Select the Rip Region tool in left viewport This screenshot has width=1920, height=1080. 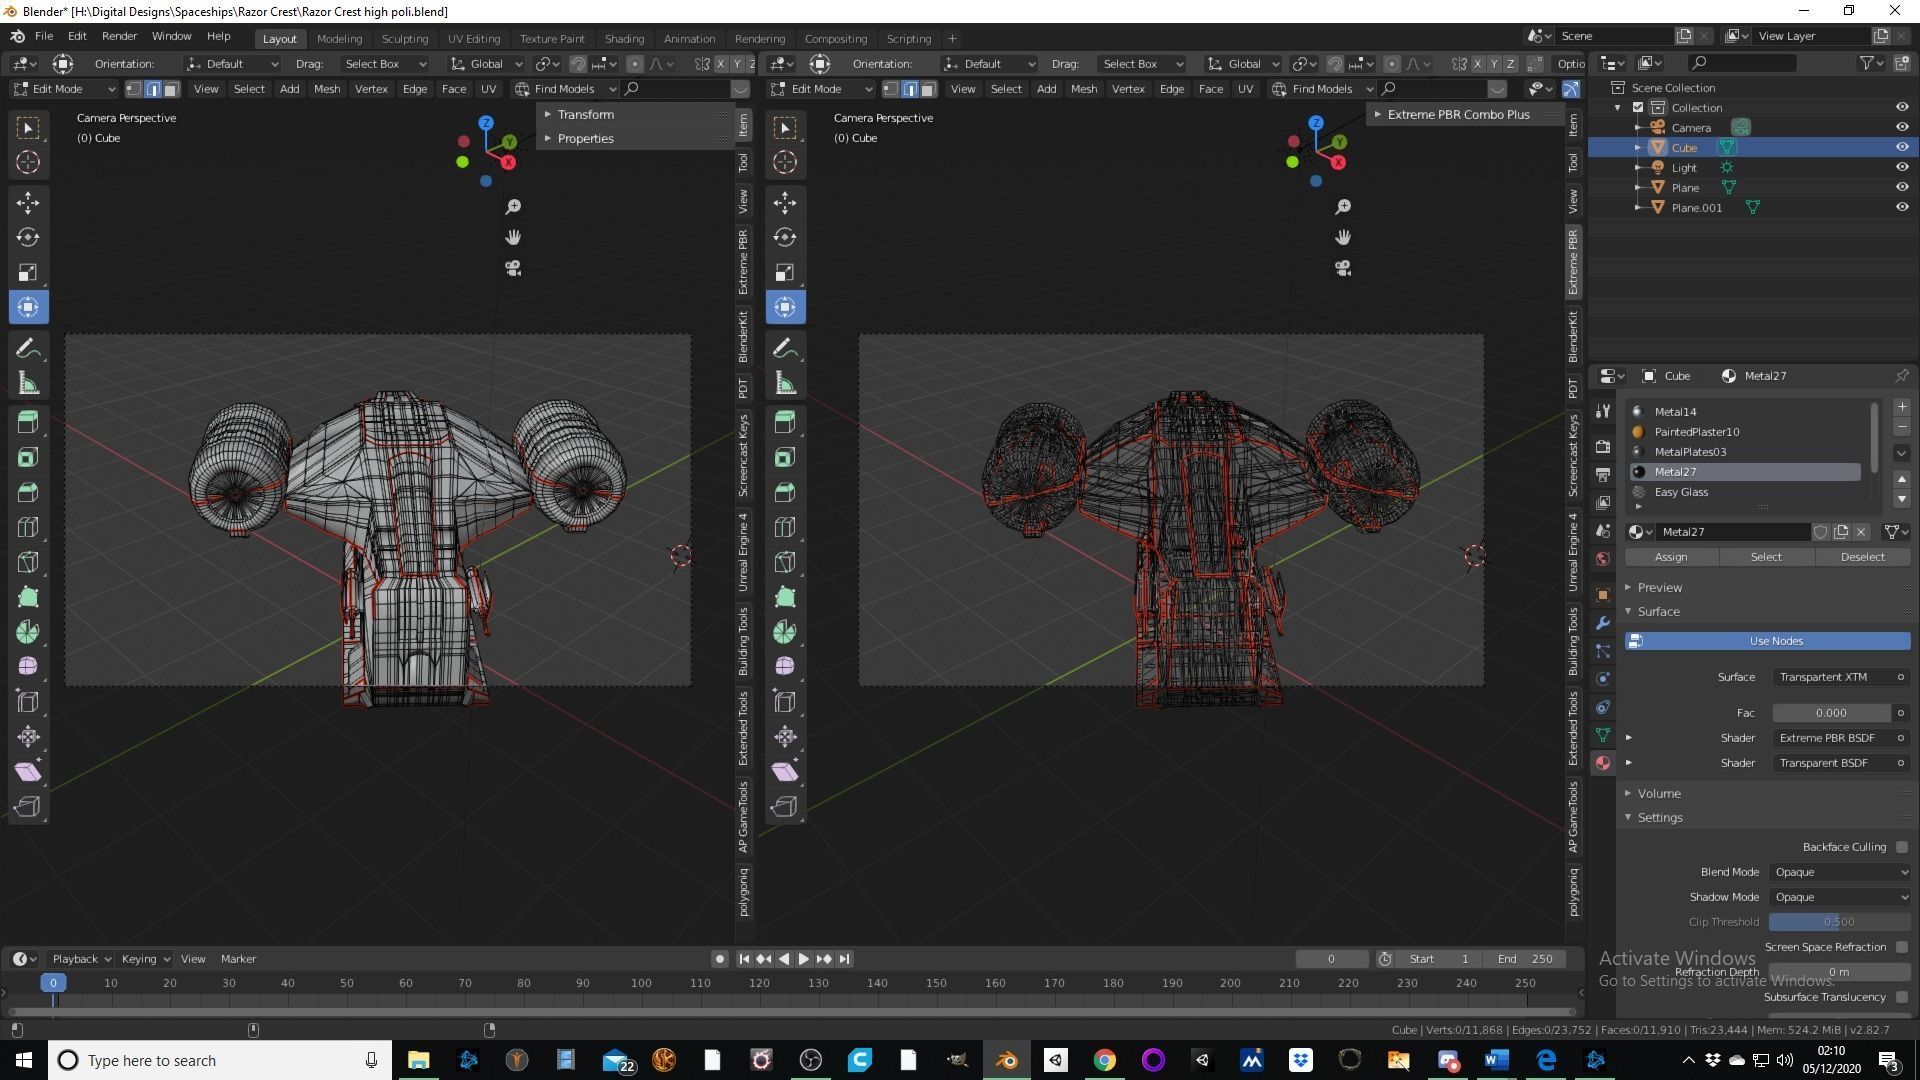(28, 807)
